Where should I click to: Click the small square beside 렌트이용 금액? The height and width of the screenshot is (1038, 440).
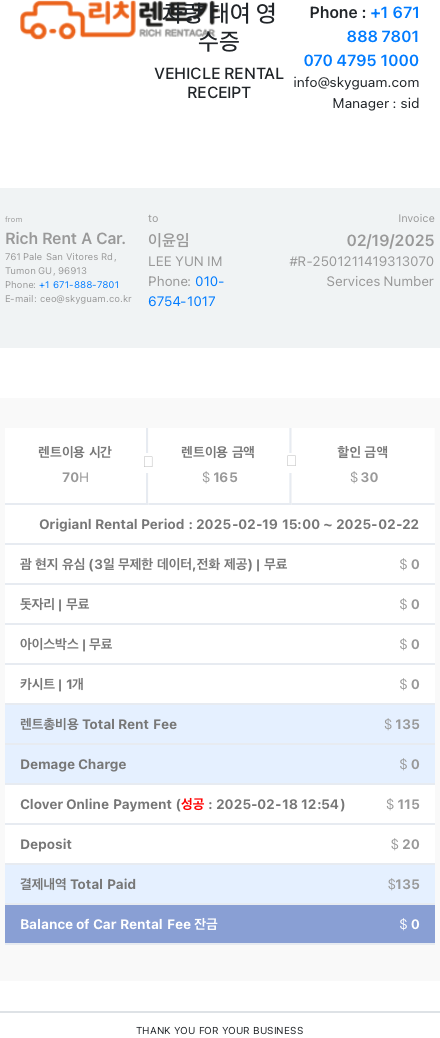(148, 461)
